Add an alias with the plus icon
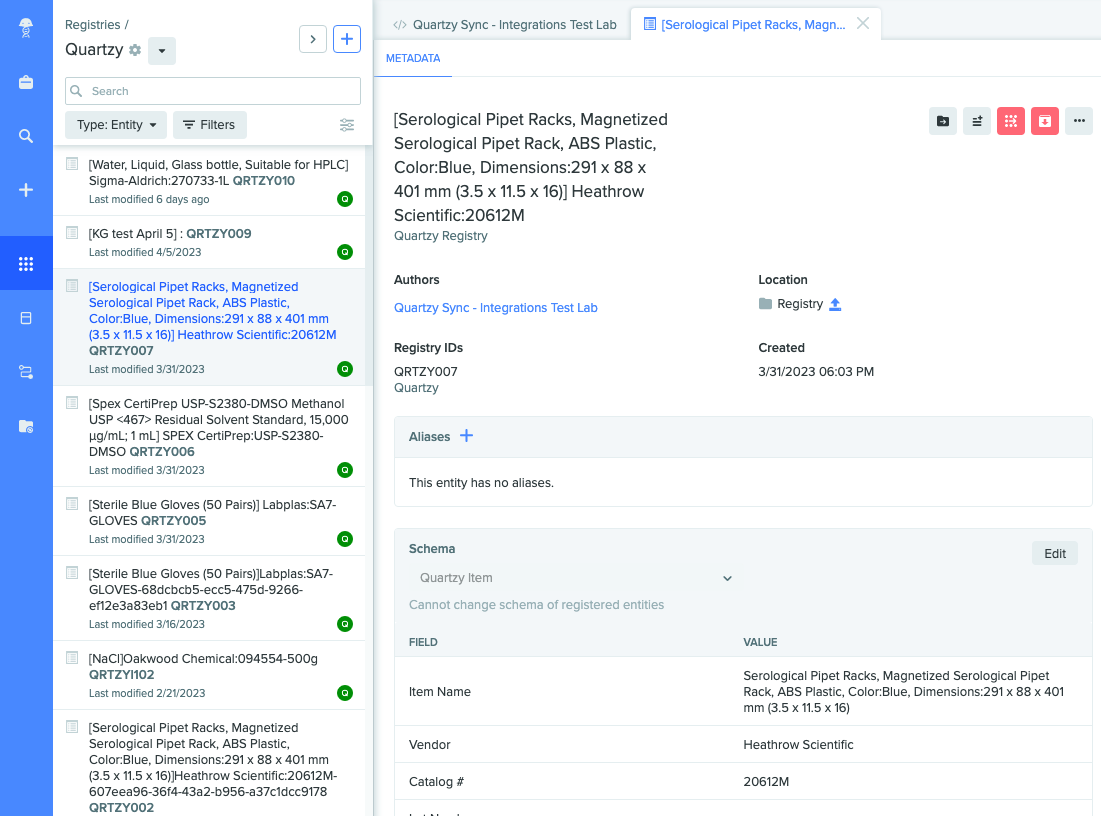The width and height of the screenshot is (1101, 816). [466, 436]
